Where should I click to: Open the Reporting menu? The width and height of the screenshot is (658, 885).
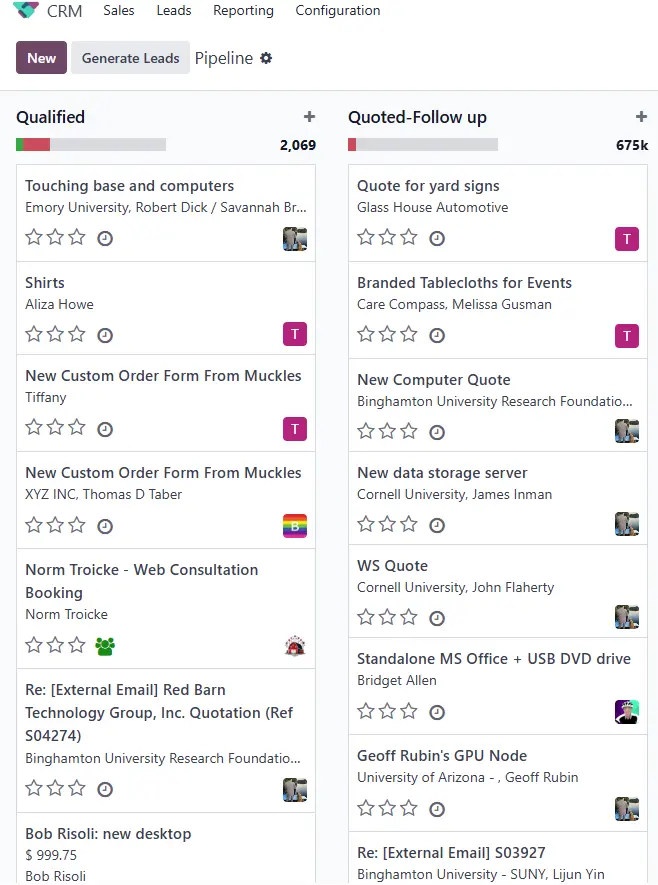pyautogui.click(x=243, y=10)
